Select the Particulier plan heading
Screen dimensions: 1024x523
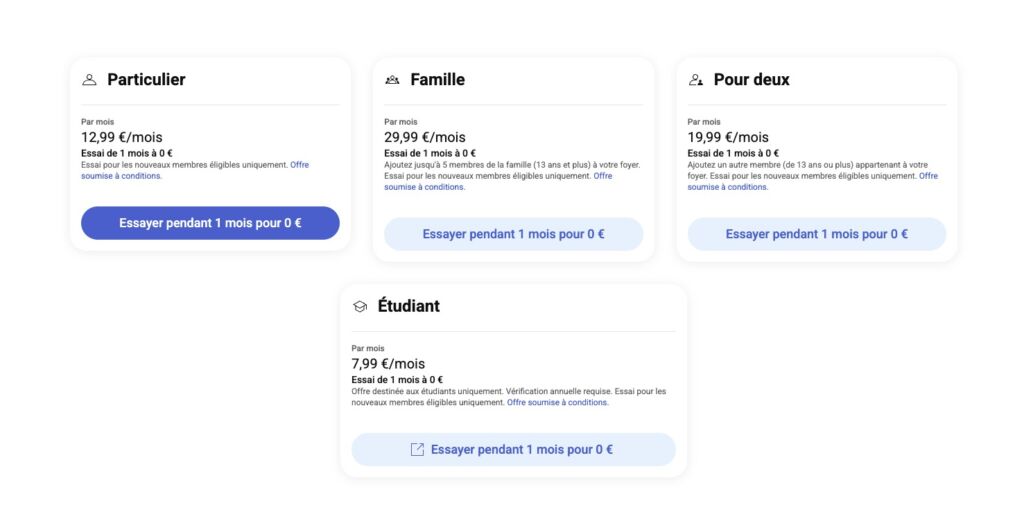pyautogui.click(x=146, y=80)
